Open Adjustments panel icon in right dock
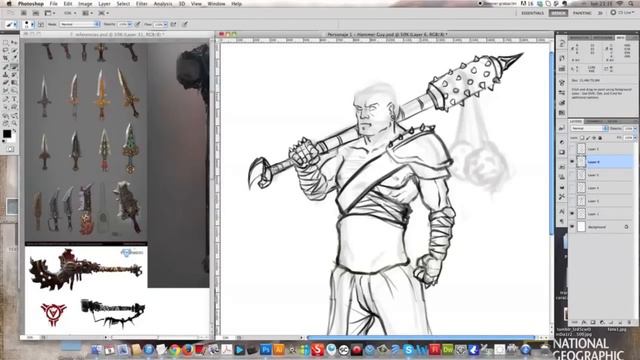Viewport: 640px width, 360px height. pos(562,142)
